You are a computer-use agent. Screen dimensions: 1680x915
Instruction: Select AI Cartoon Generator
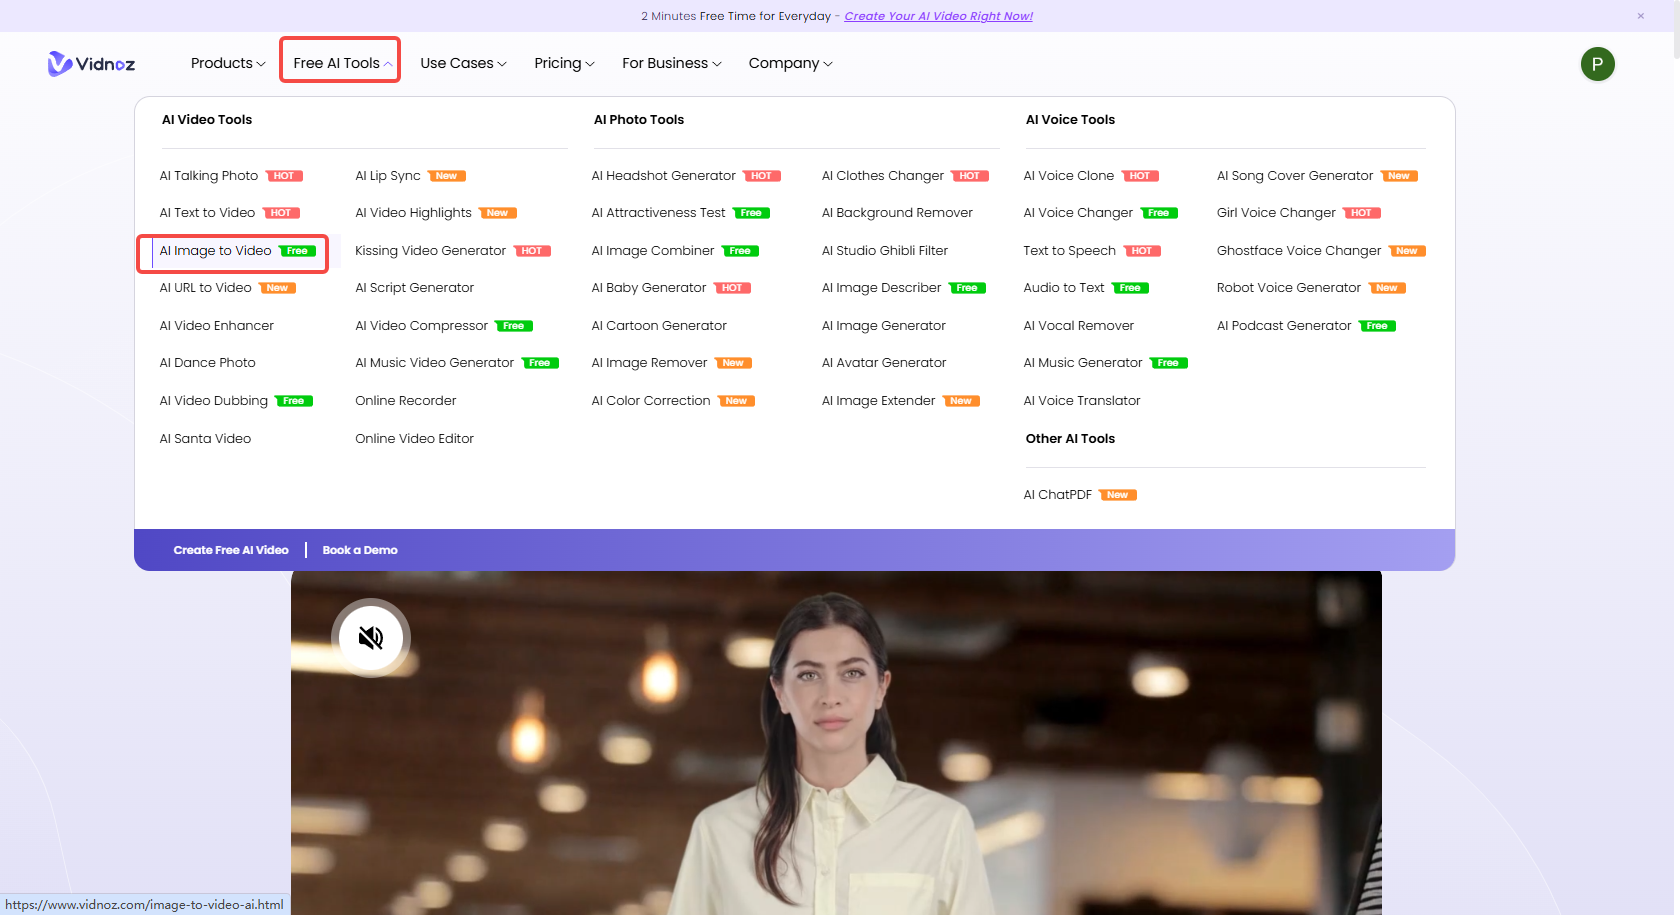pyautogui.click(x=659, y=326)
